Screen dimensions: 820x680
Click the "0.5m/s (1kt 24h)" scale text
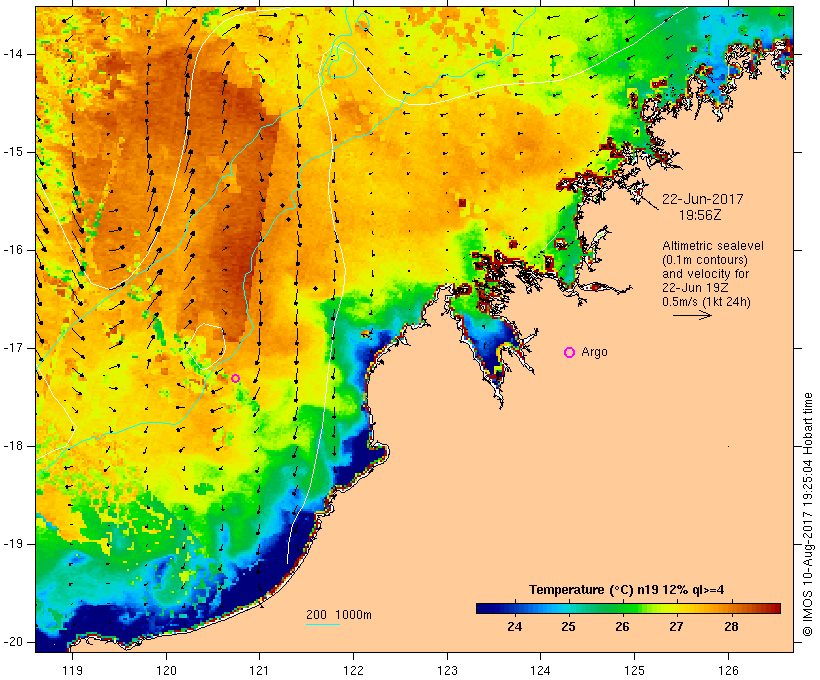pyautogui.click(x=706, y=302)
